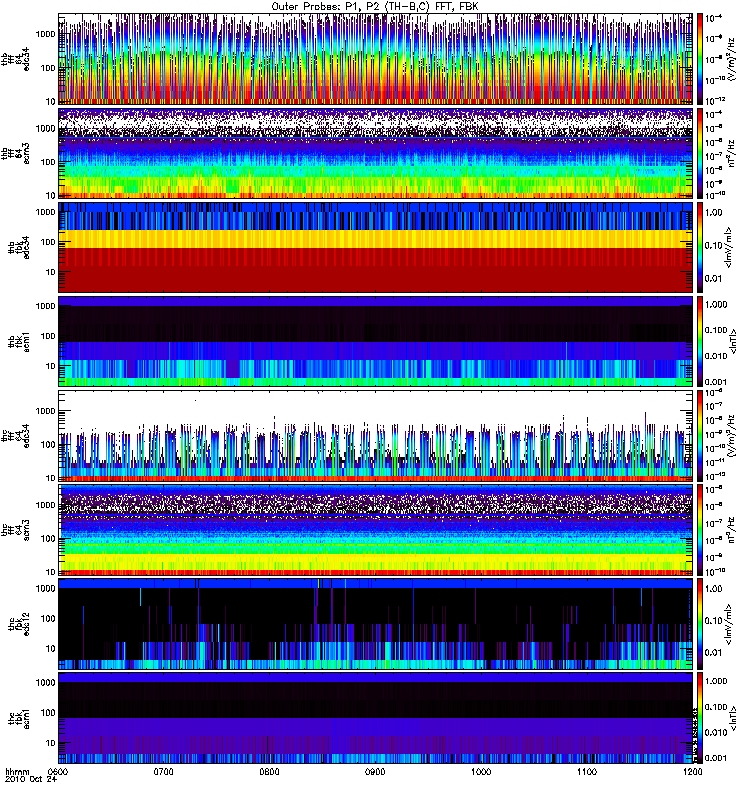This screenshot has height=800, width=750.
Task: Select the thb fbk edc34 filter bank panel
Action: pyautogui.click(x=376, y=247)
